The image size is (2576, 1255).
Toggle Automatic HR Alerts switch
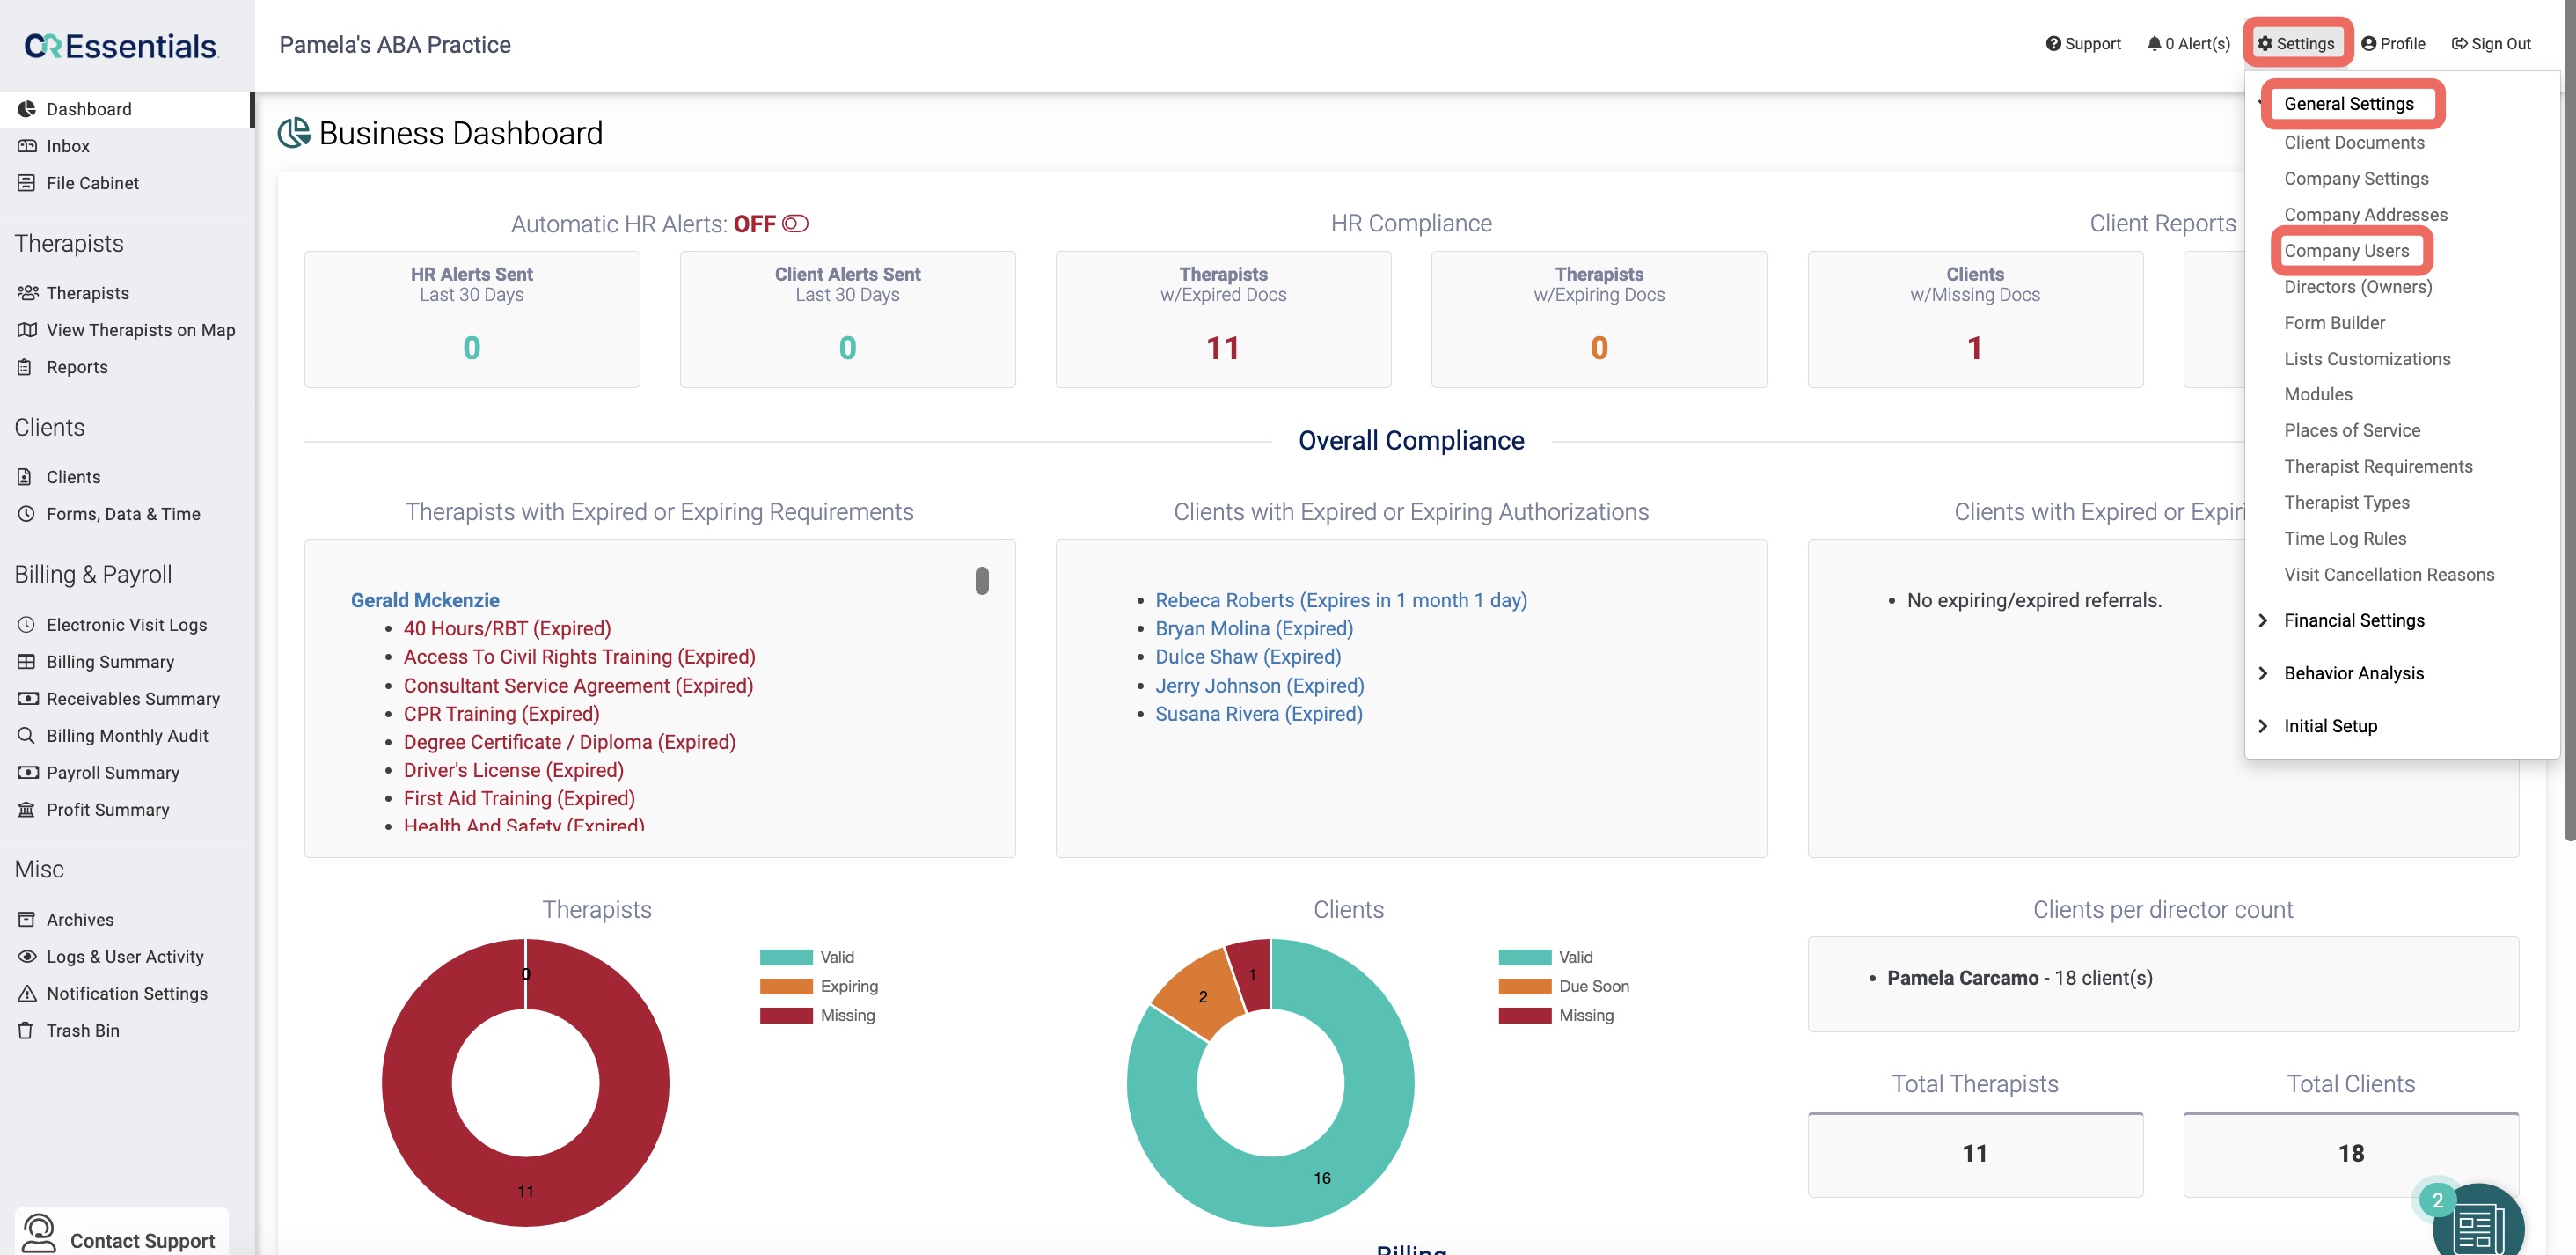click(x=795, y=223)
